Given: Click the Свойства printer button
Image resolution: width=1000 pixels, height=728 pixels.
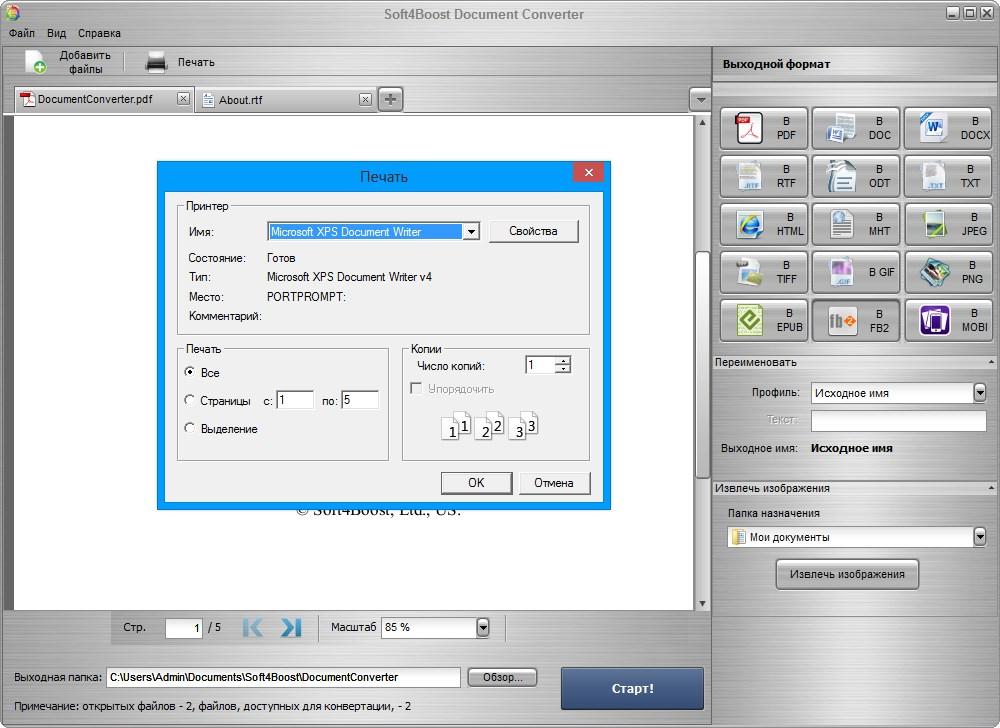Looking at the screenshot, I should pos(533,231).
